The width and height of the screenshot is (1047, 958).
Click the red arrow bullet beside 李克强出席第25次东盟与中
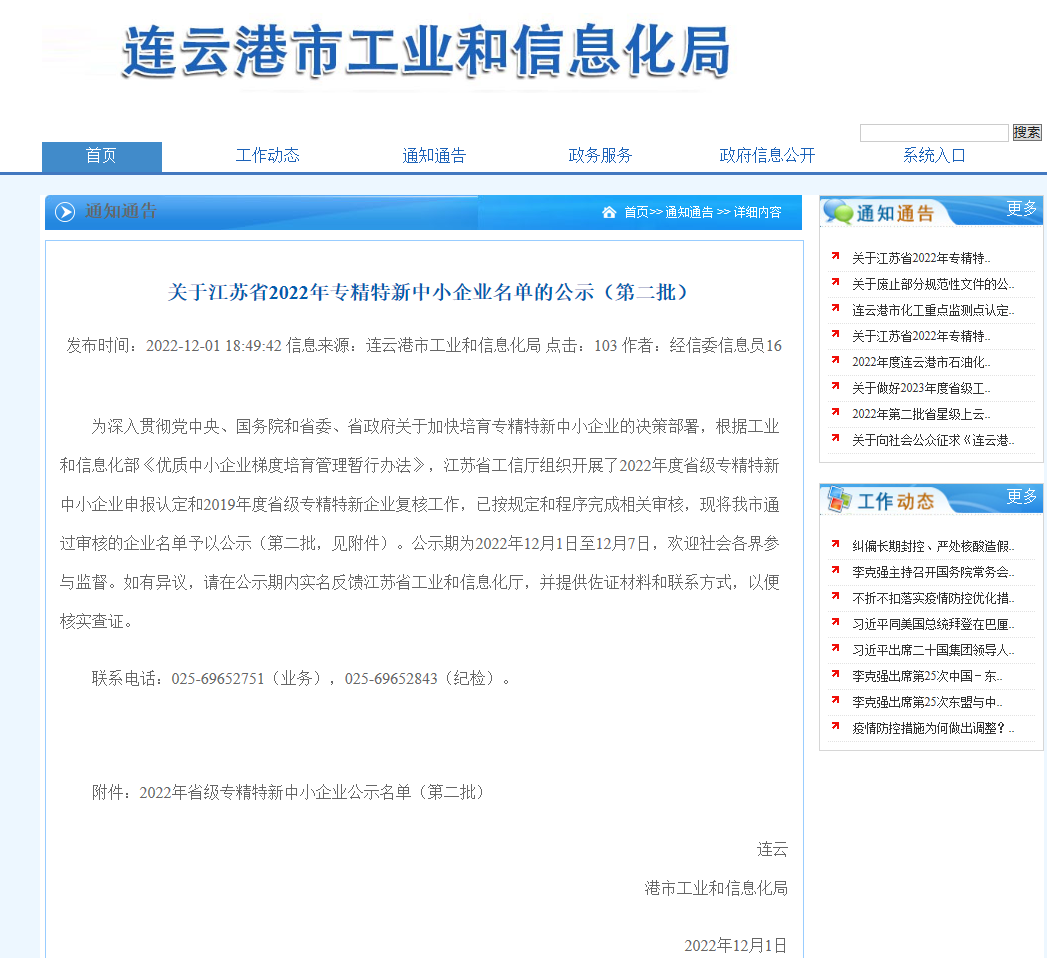click(x=835, y=700)
